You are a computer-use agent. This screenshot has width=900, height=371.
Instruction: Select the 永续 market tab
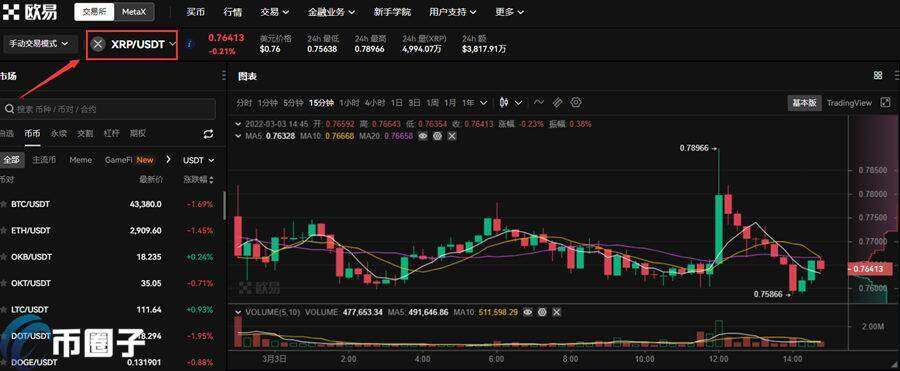pos(59,133)
